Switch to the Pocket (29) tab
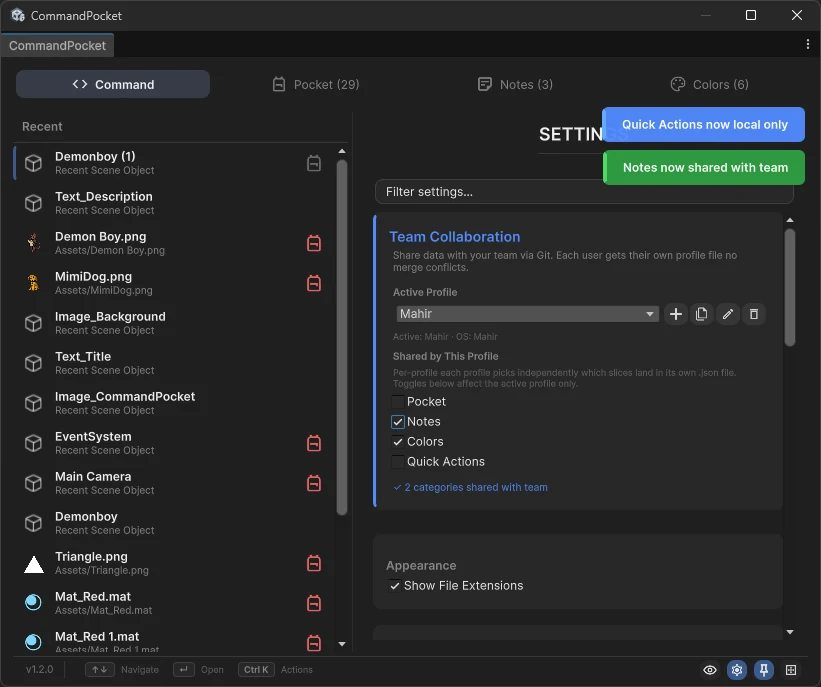 pyautogui.click(x=316, y=84)
